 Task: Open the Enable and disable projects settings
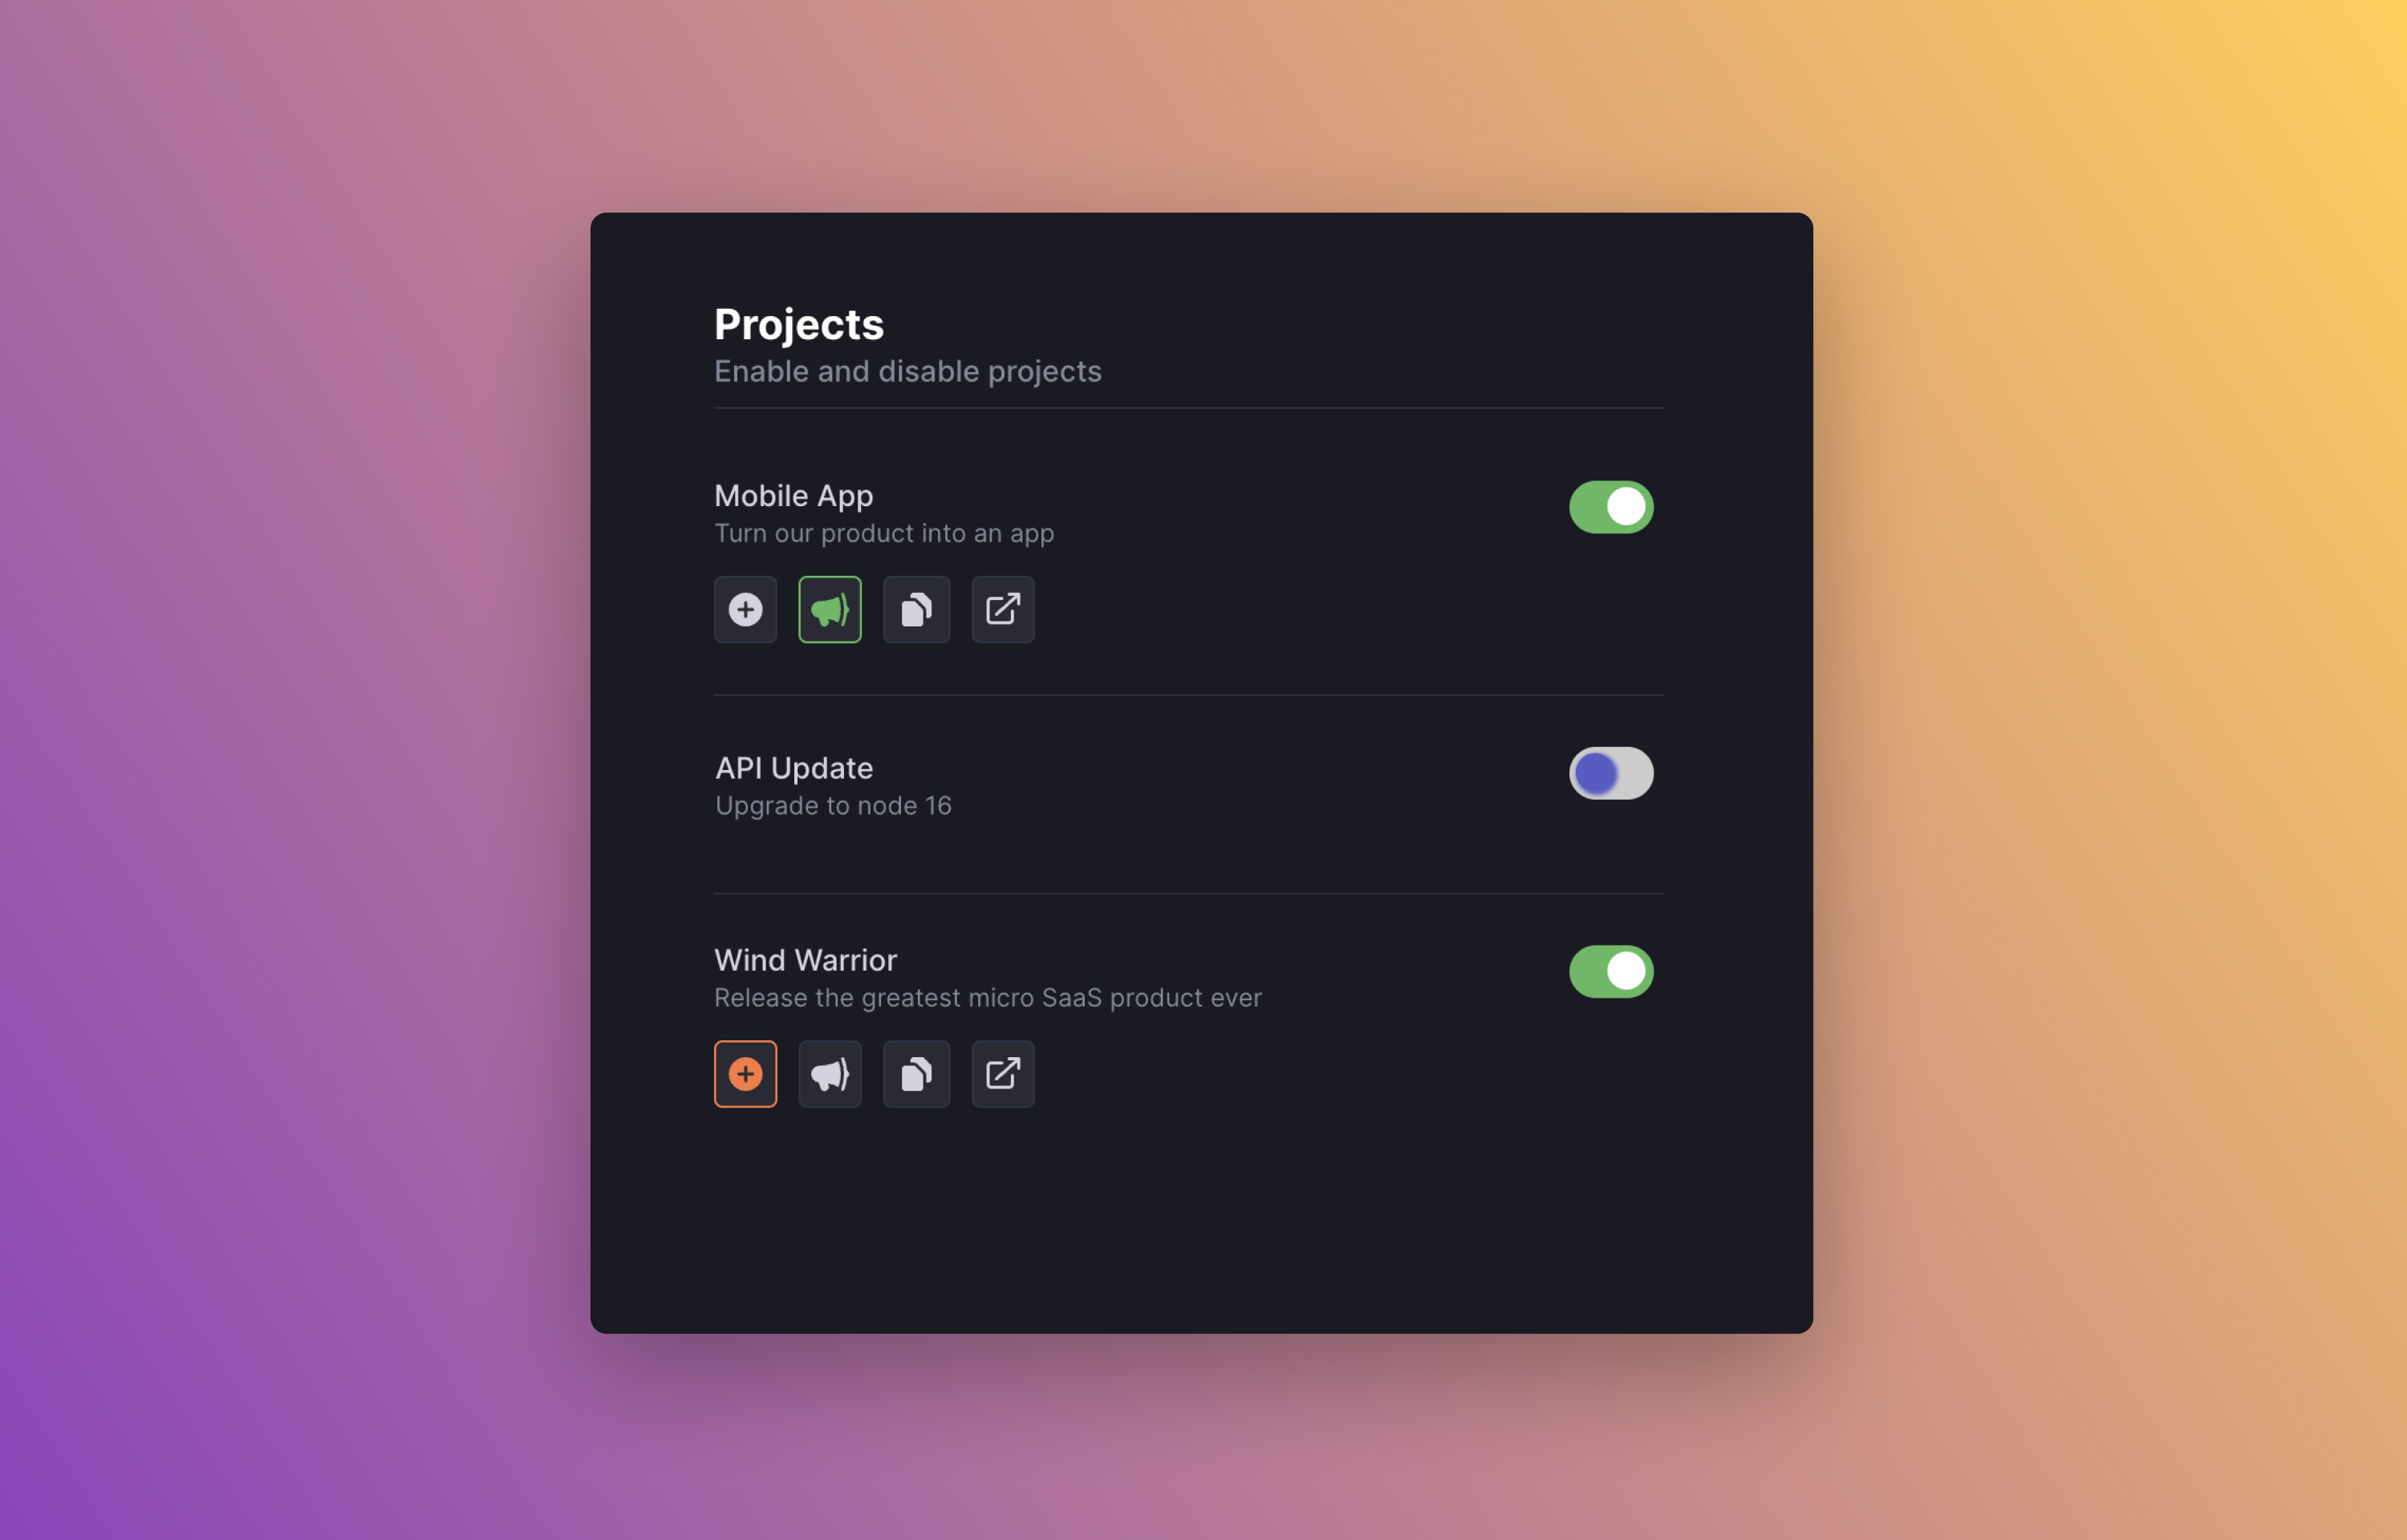pos(907,370)
